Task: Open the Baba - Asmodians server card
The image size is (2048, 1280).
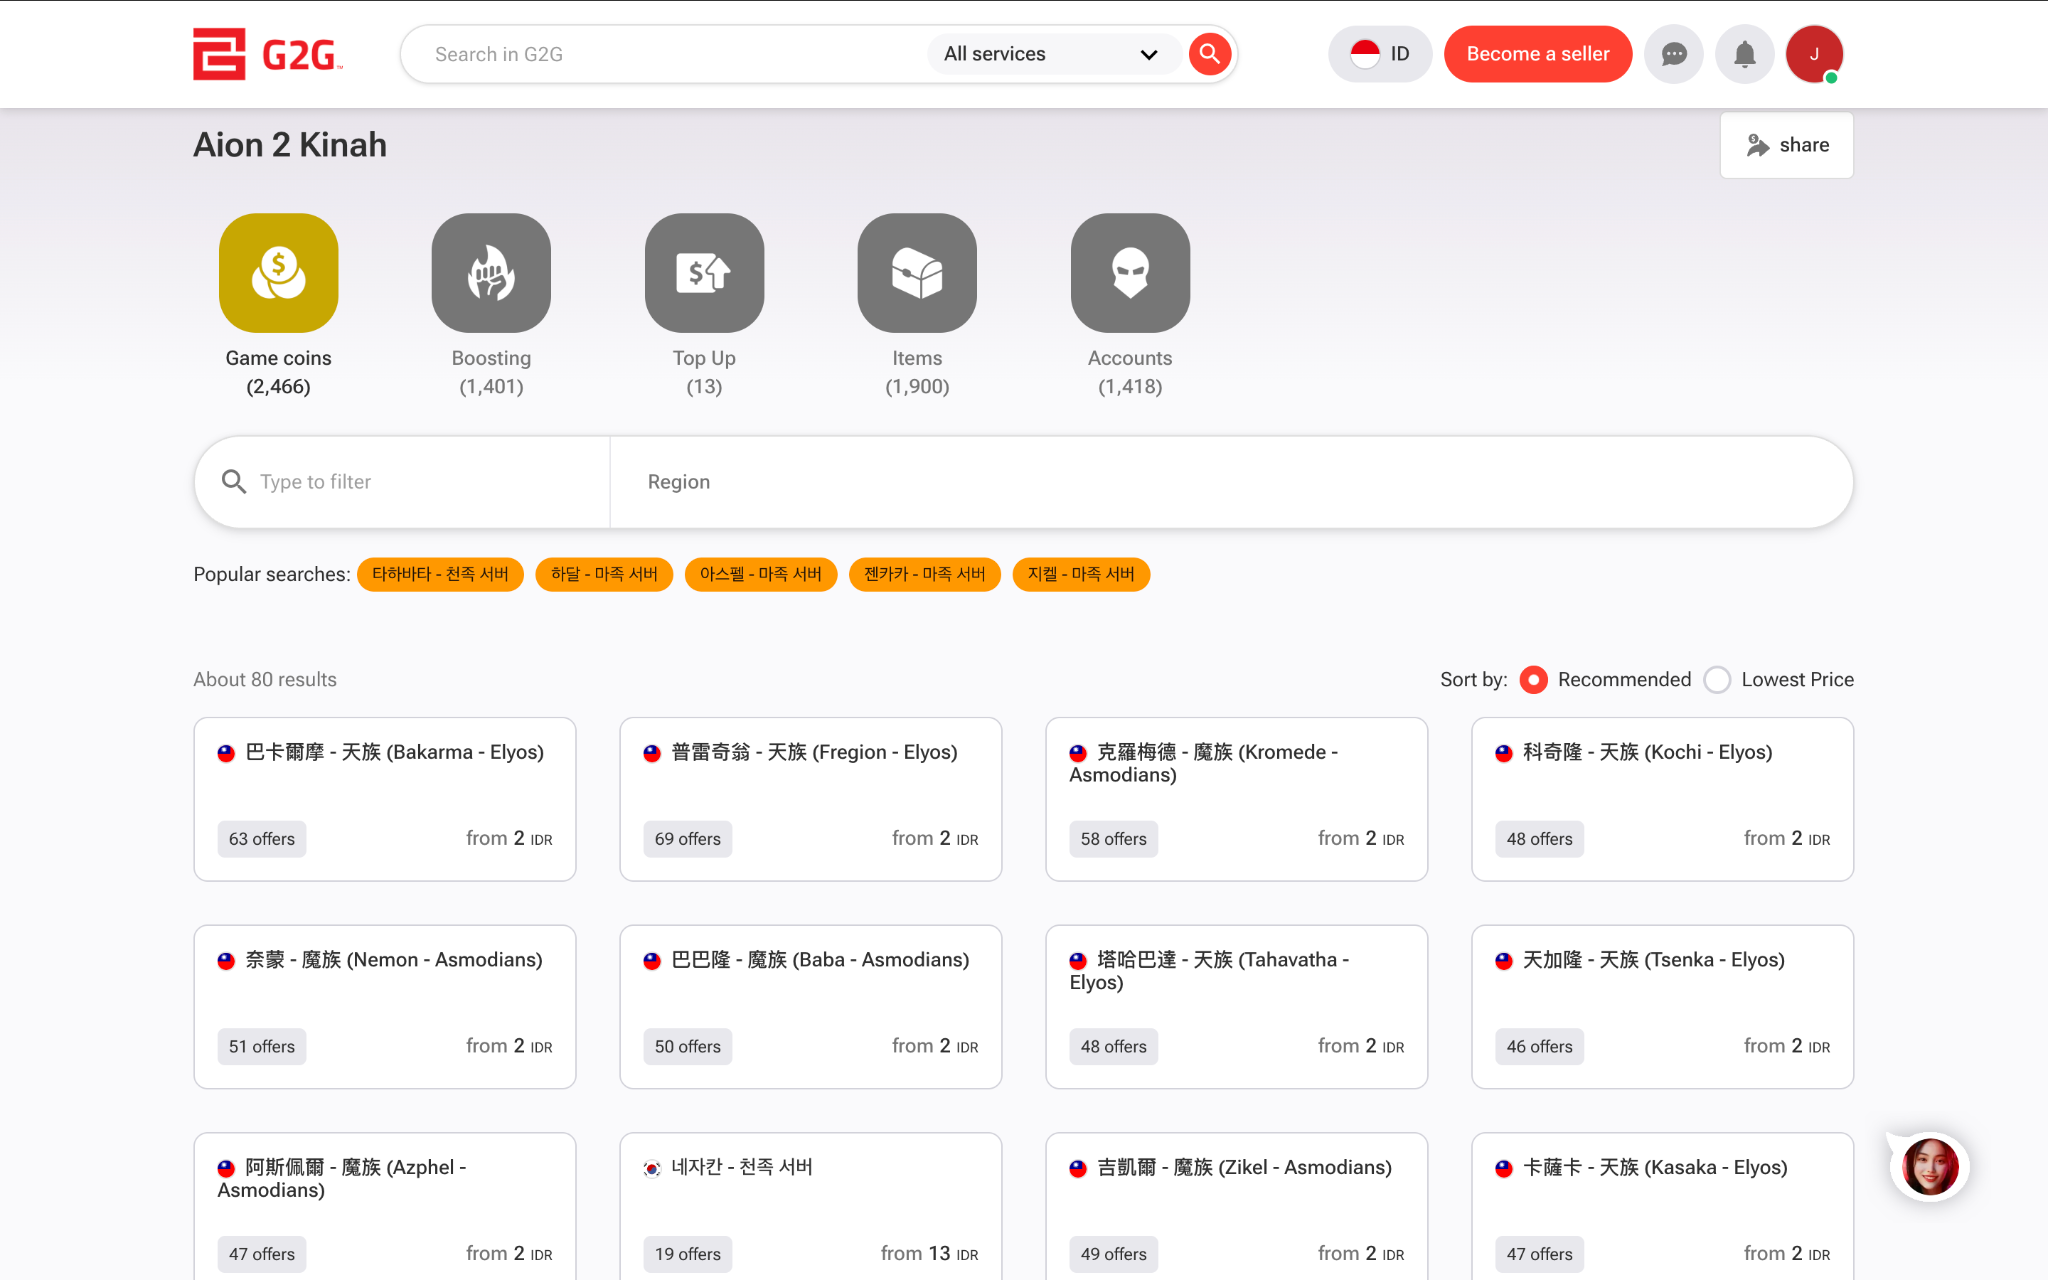Action: click(x=811, y=1007)
